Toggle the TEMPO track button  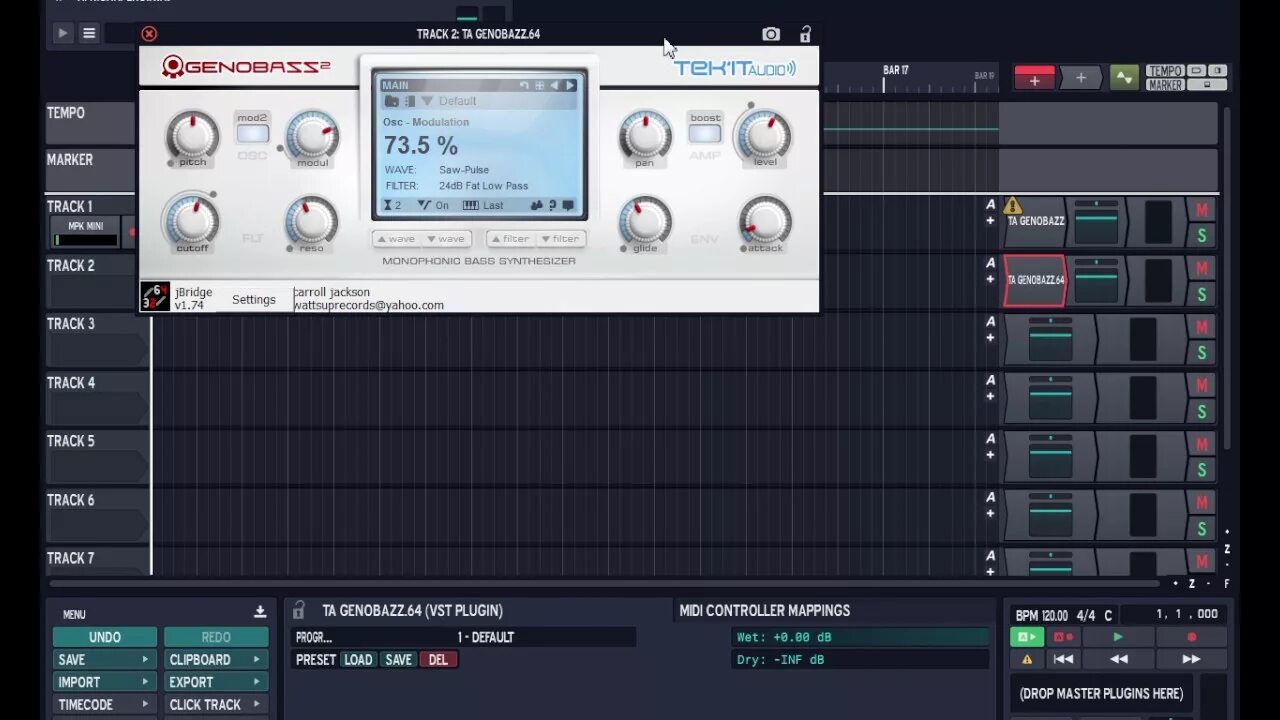1164,71
